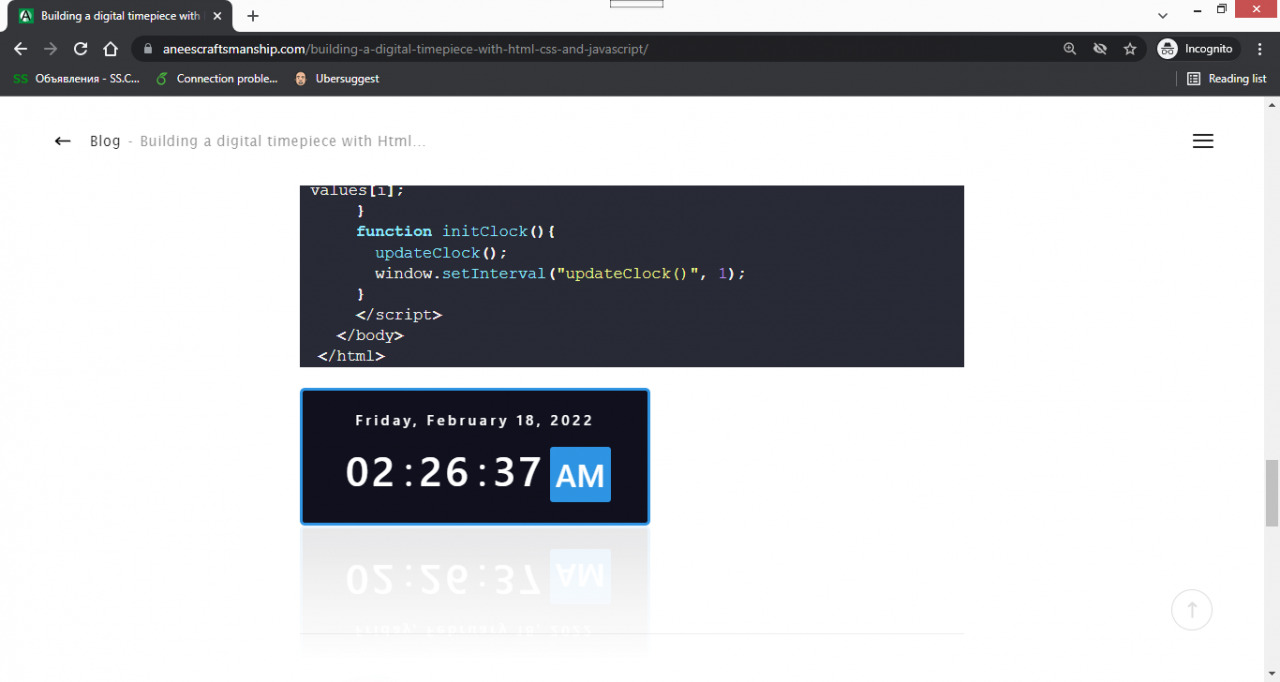The height and width of the screenshot is (682, 1280).
Task: Click the scroll-to-top circular button
Action: coord(1192,610)
